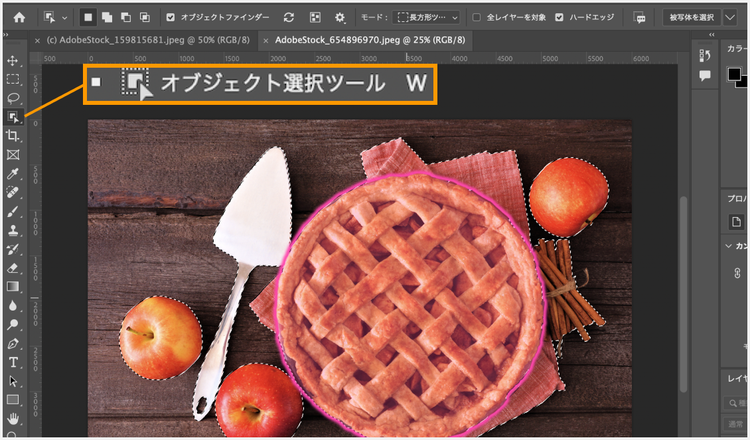Image resolution: width=750 pixels, height=440 pixels.
Task: Select the Gradient tool
Action: pos(13,286)
